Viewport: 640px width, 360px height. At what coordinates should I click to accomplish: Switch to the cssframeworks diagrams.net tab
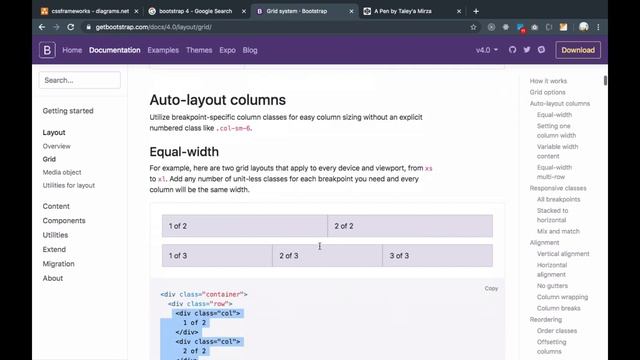pyautogui.click(x=90, y=11)
